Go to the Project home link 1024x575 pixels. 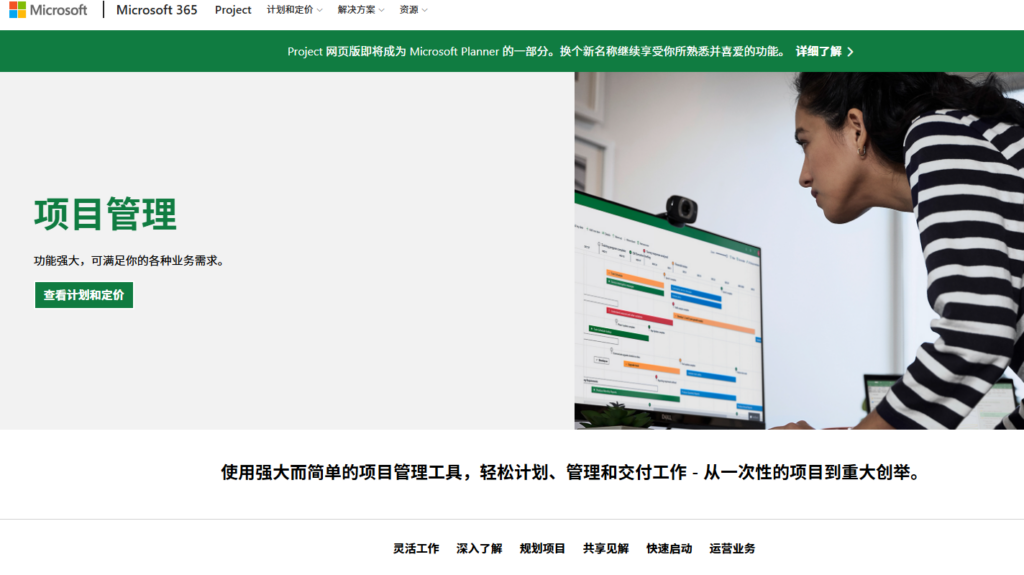(233, 10)
